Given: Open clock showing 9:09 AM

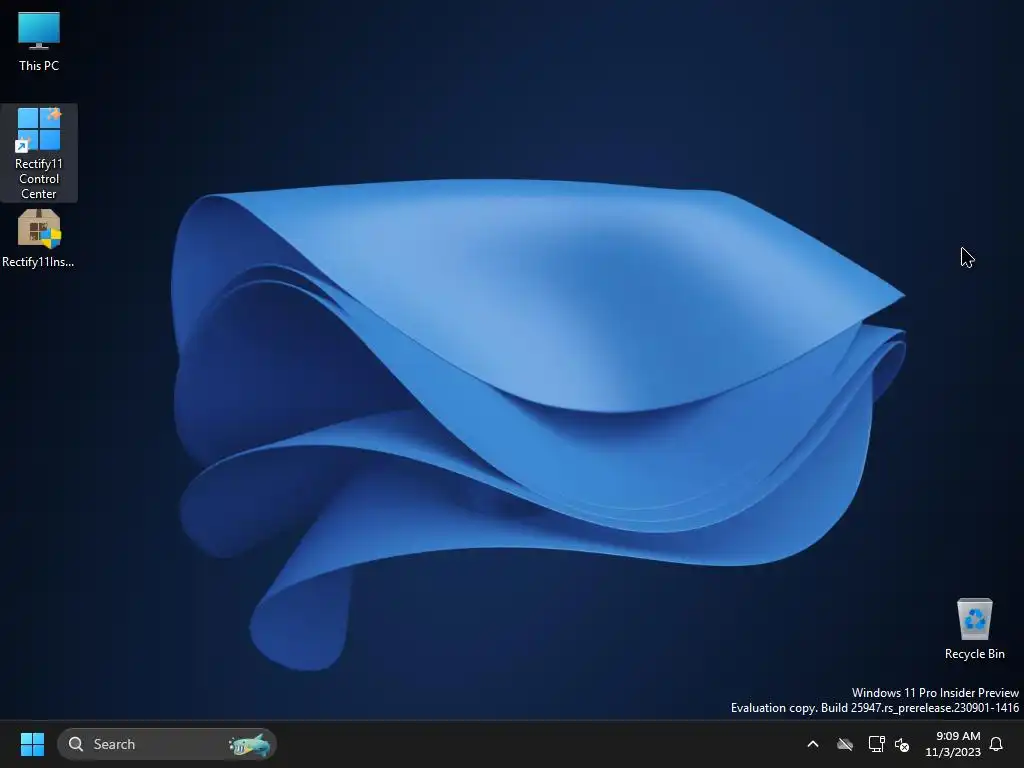Looking at the screenshot, I should pos(953,744).
